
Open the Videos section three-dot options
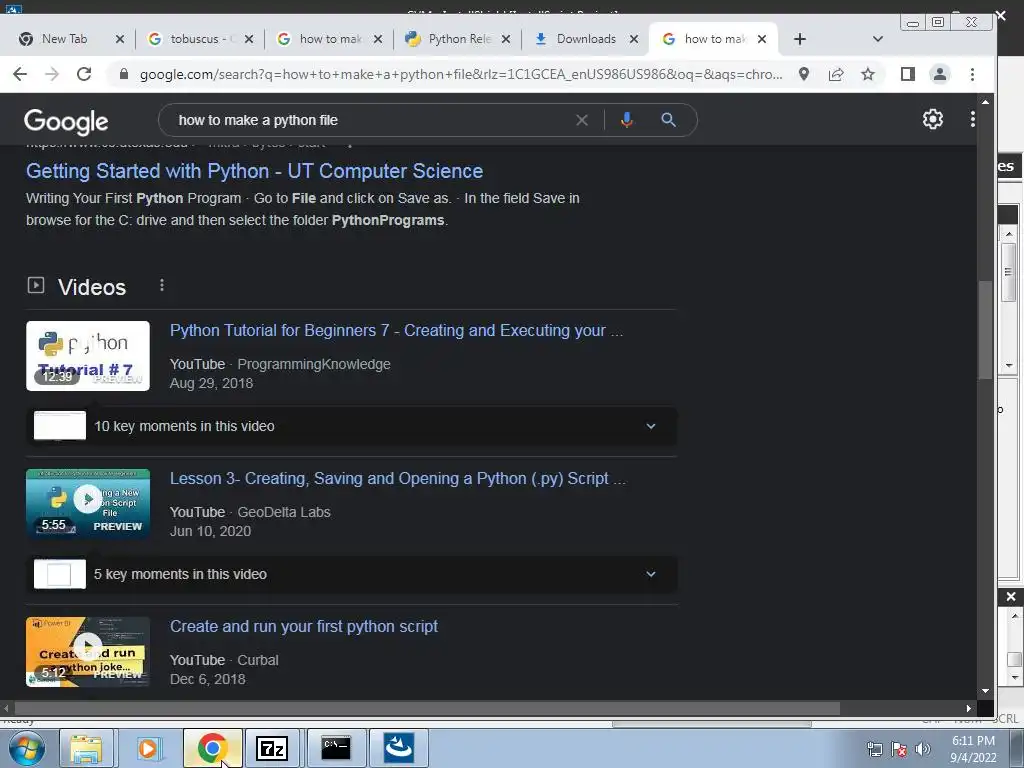coord(162,285)
